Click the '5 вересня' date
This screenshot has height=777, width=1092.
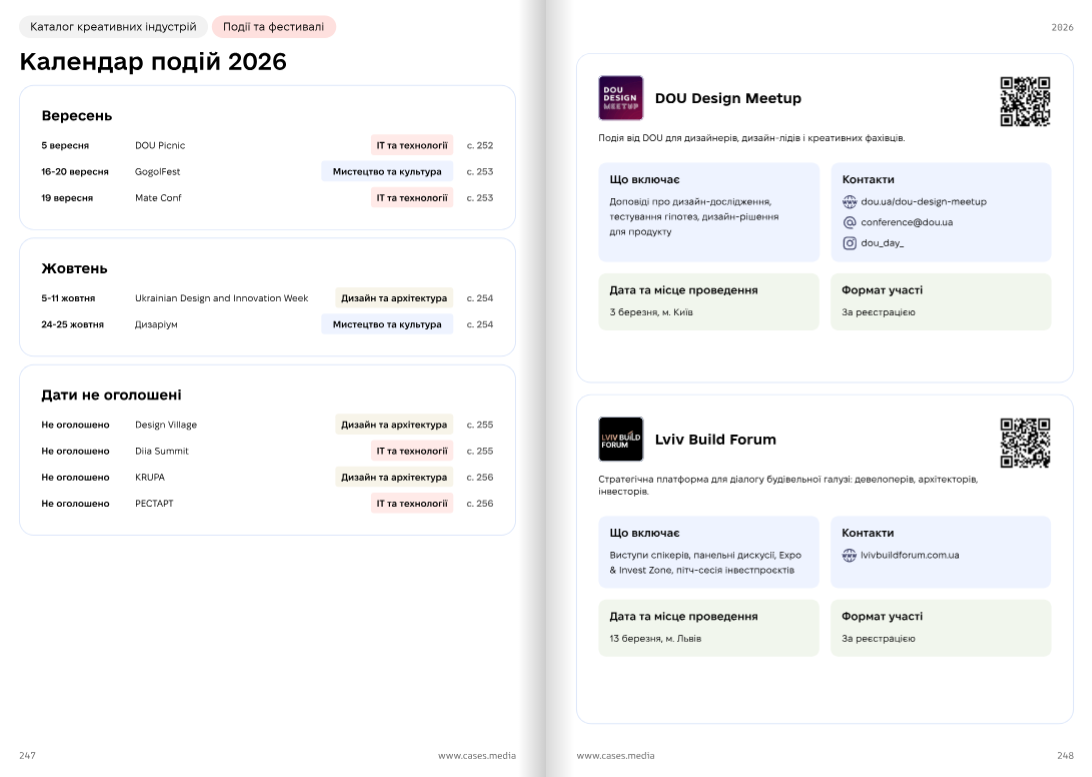[x=65, y=146]
